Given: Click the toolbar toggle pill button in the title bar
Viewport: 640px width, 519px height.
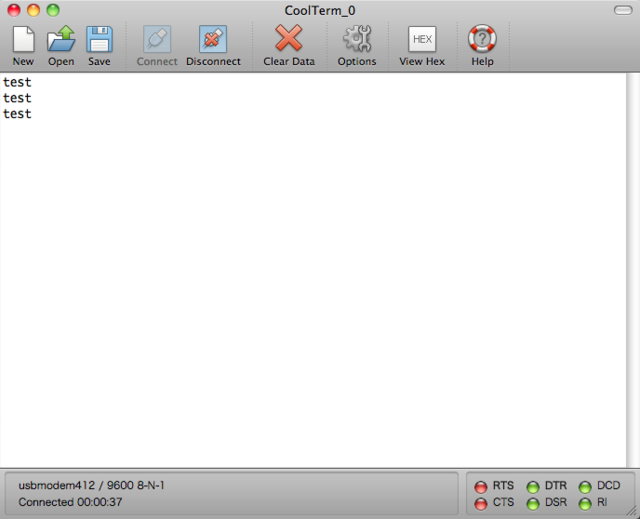Looking at the screenshot, I should (623, 10).
